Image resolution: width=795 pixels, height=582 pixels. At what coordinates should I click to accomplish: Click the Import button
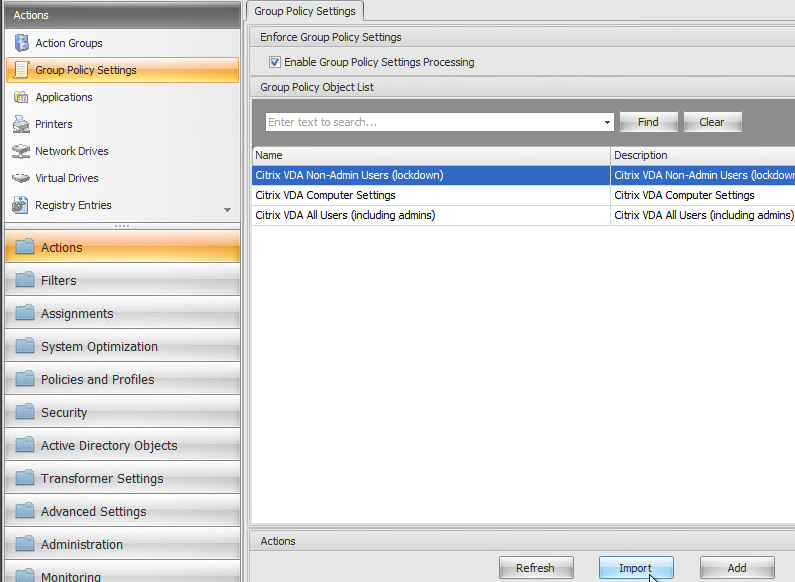pos(636,568)
